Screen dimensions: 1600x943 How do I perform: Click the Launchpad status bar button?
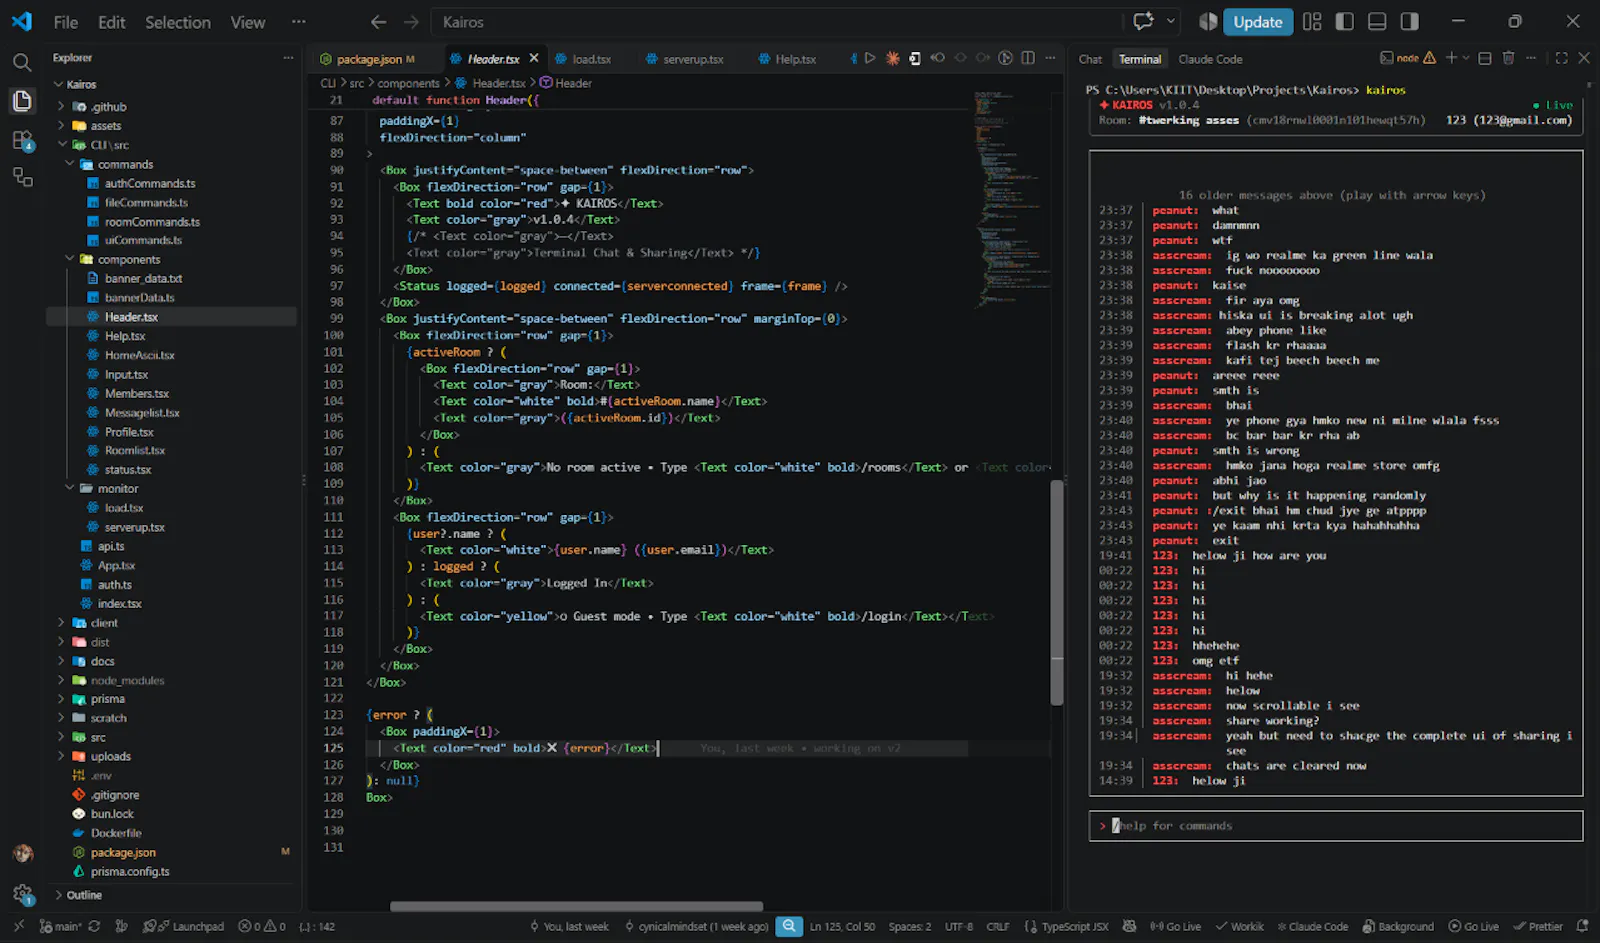(184, 927)
